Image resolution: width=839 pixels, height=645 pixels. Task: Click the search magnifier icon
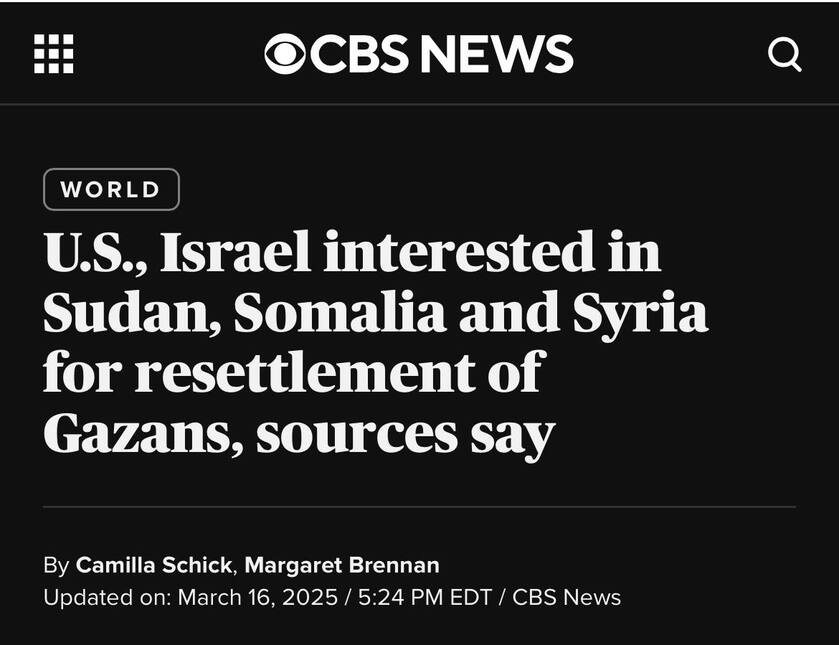pos(784,55)
